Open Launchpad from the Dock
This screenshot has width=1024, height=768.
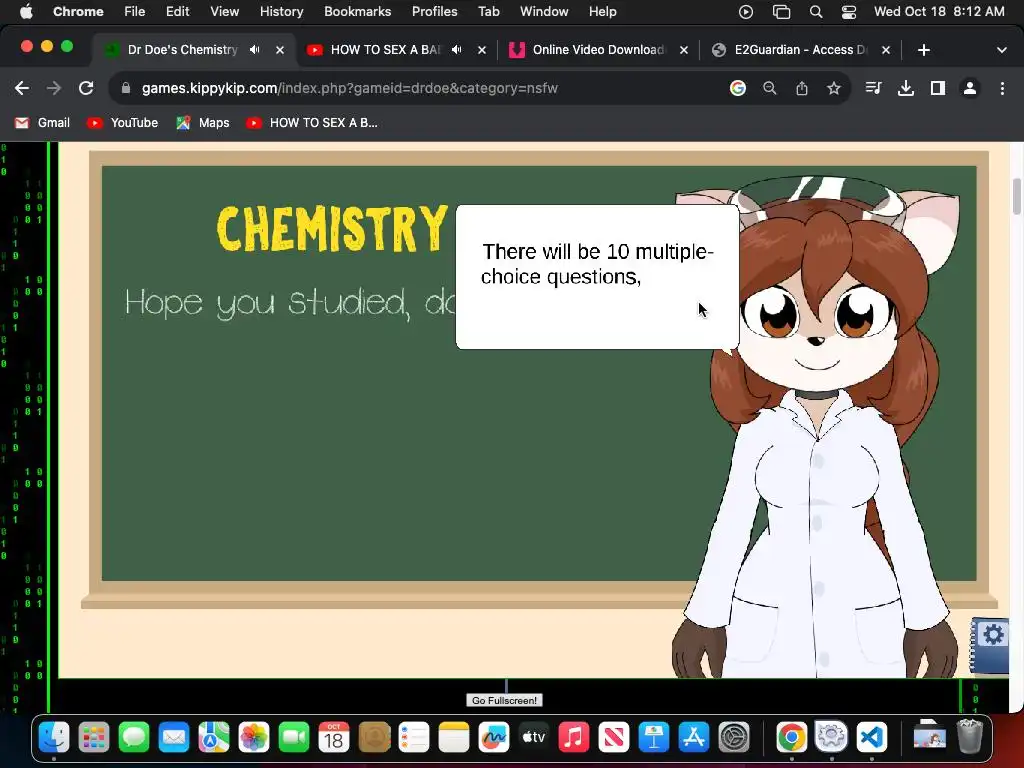[x=93, y=738]
